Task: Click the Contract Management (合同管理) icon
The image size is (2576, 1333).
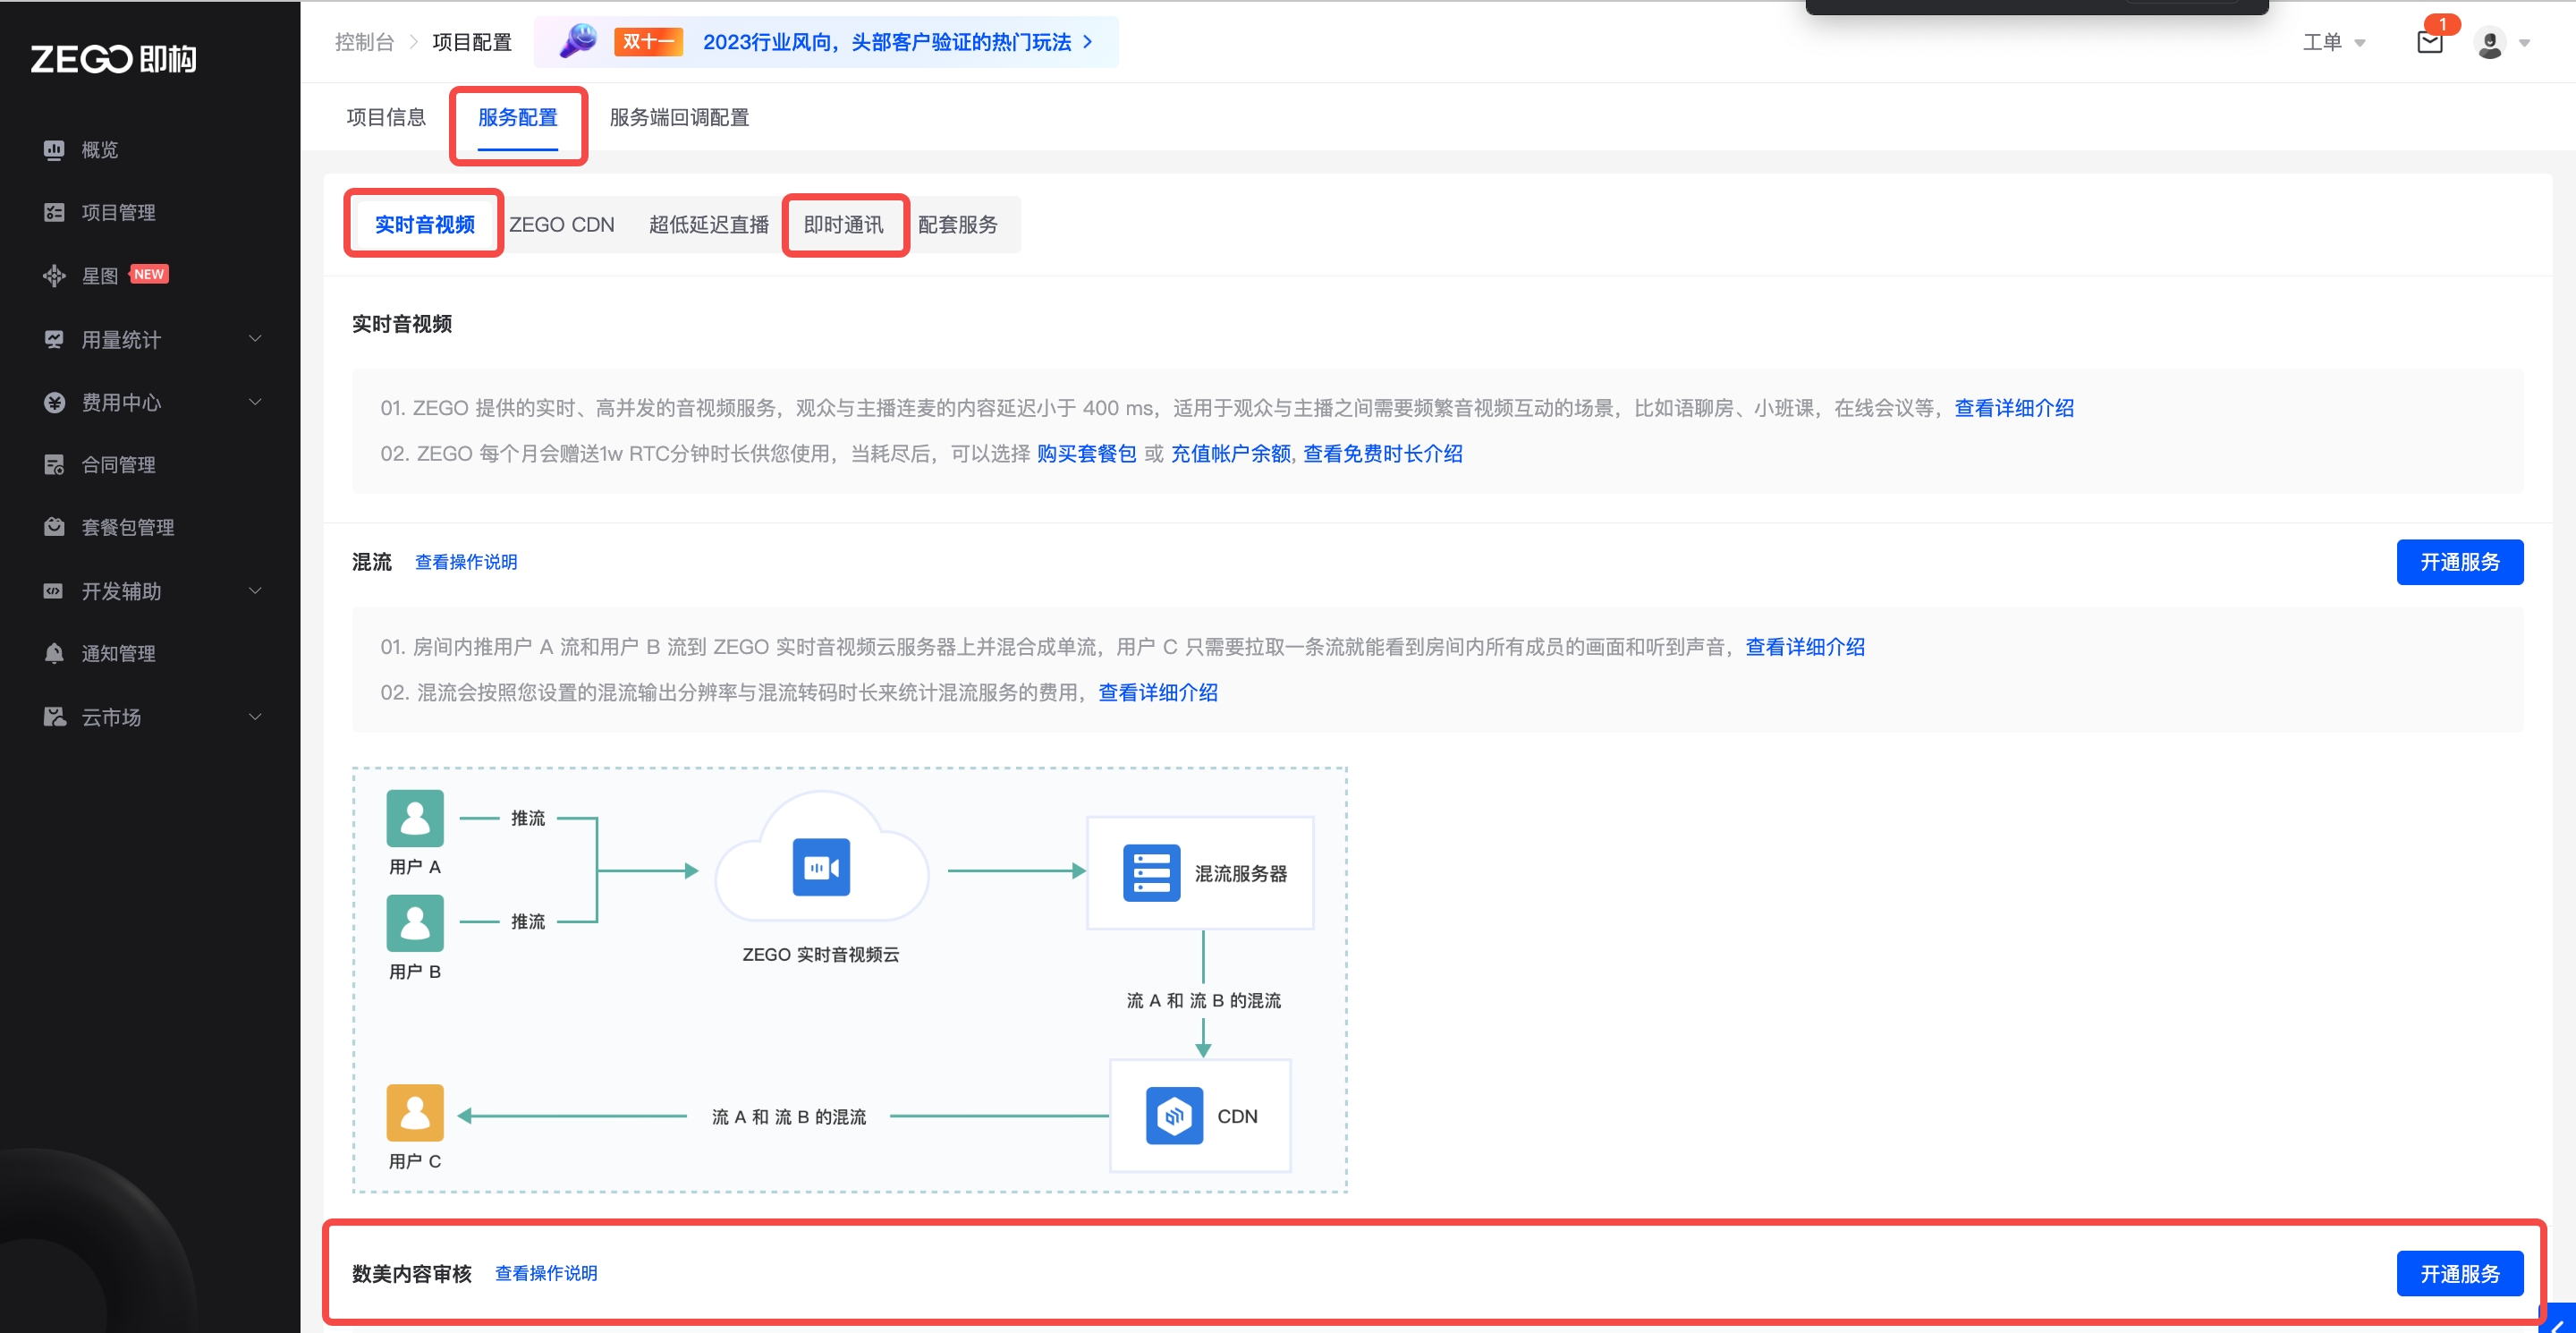Action: [x=54, y=465]
